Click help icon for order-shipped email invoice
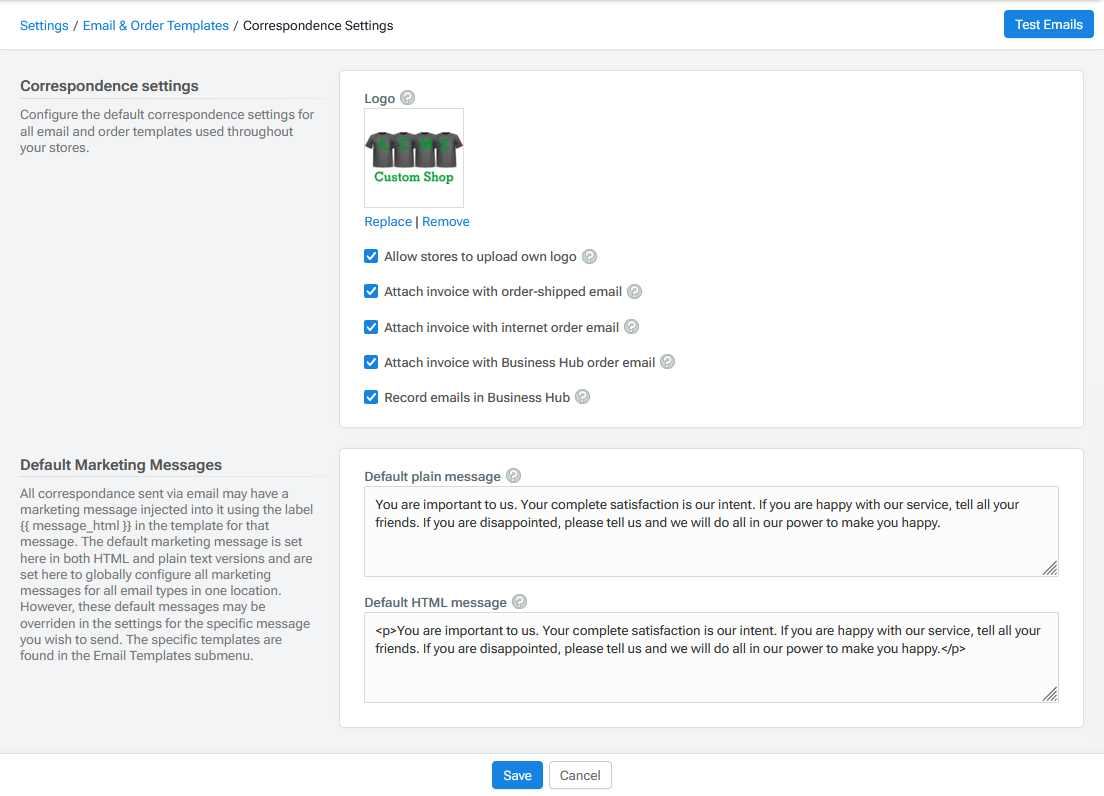This screenshot has width=1104, height=796. (x=634, y=292)
